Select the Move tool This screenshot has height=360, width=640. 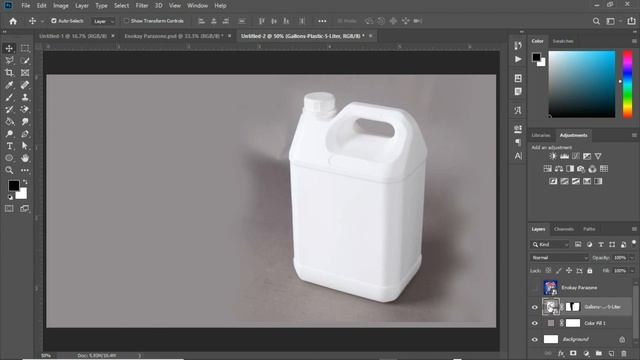coord(9,48)
